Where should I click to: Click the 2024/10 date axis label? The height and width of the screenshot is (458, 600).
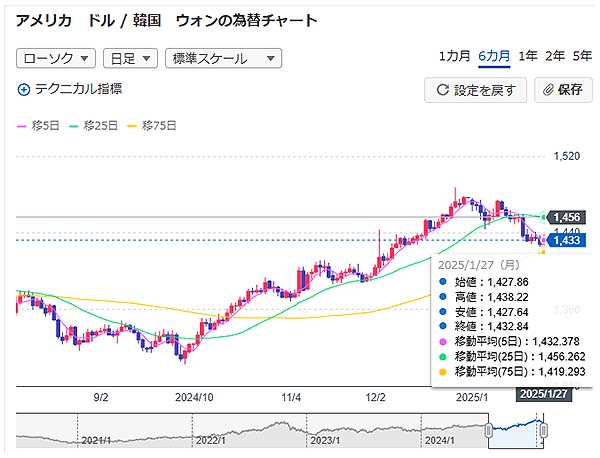coord(194,398)
